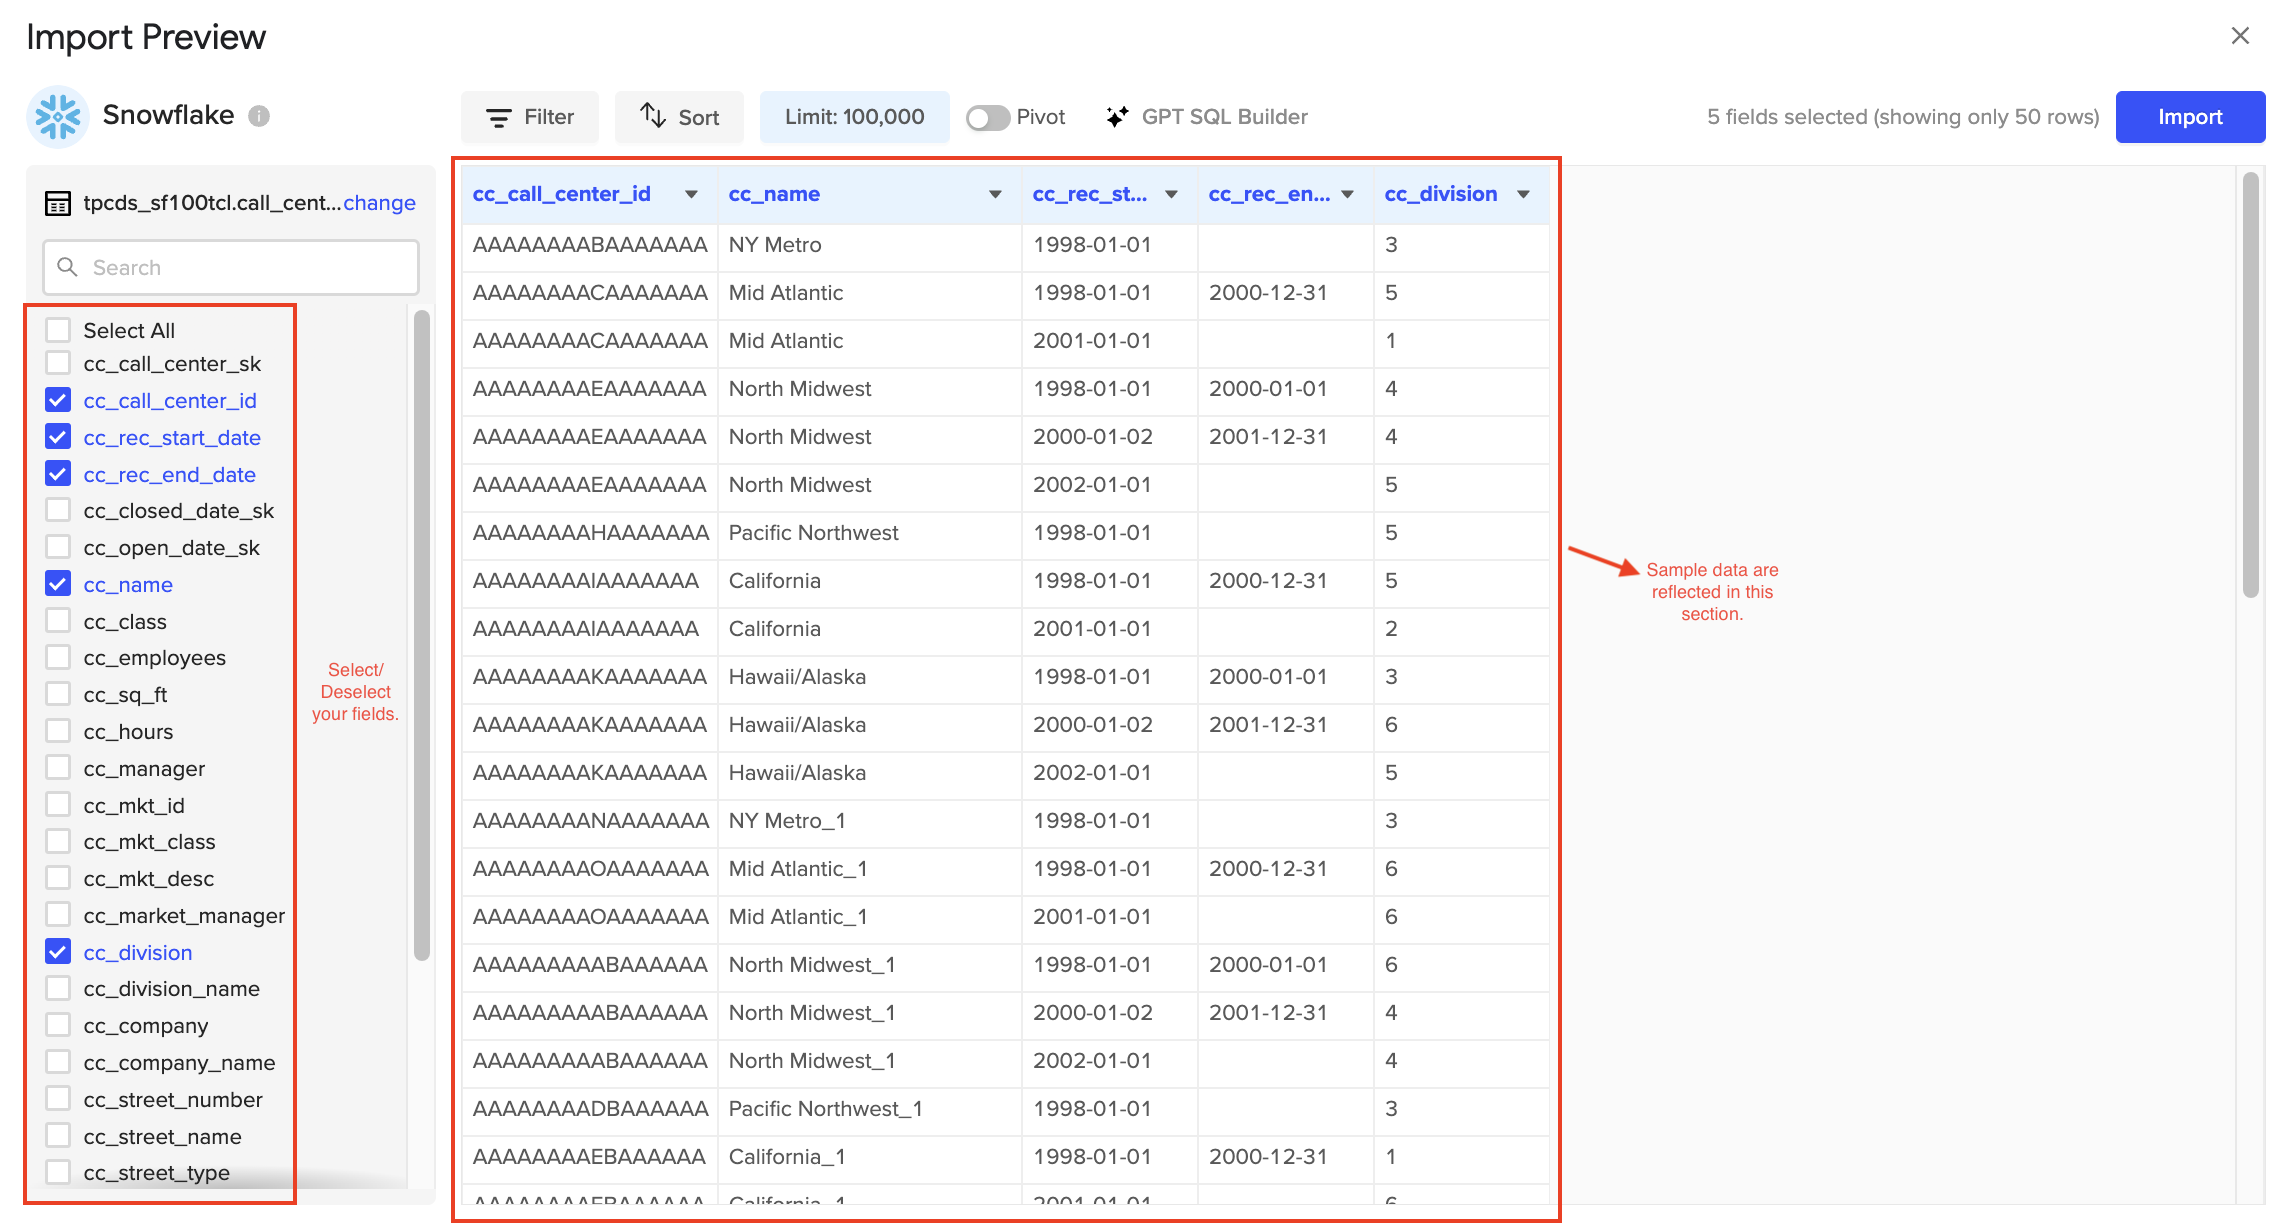Open the Snowflake info icon

click(x=259, y=116)
